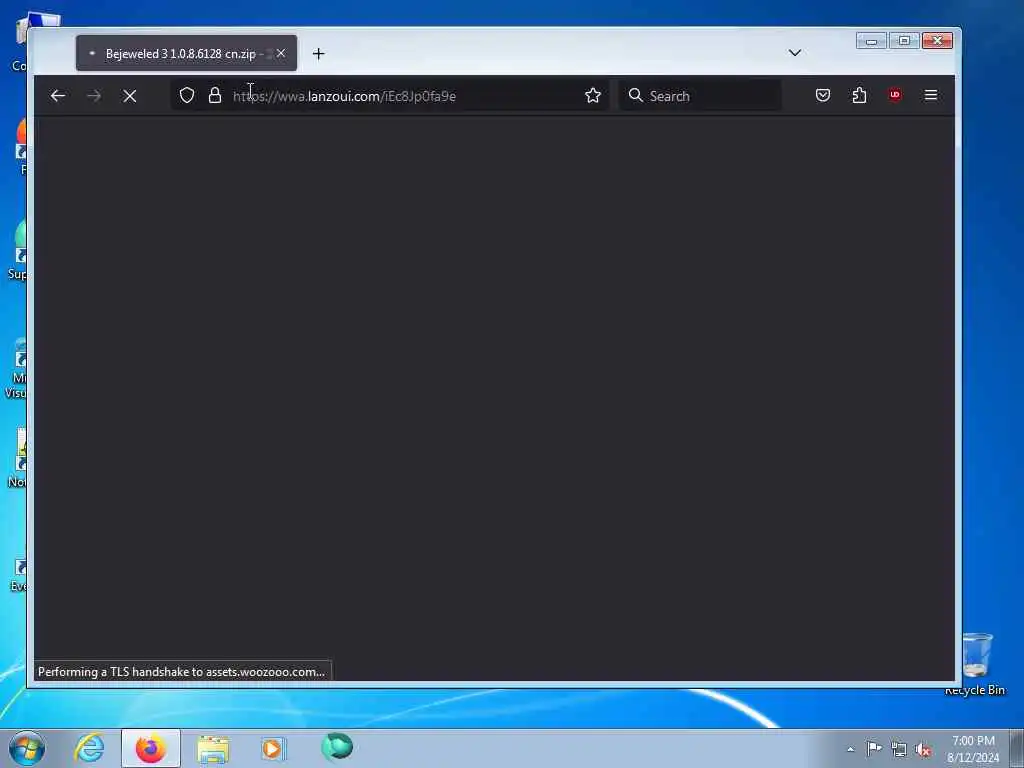Screen dimensions: 1024x768
Task: Open the Extensions puzzle-piece icon
Action: coord(859,95)
